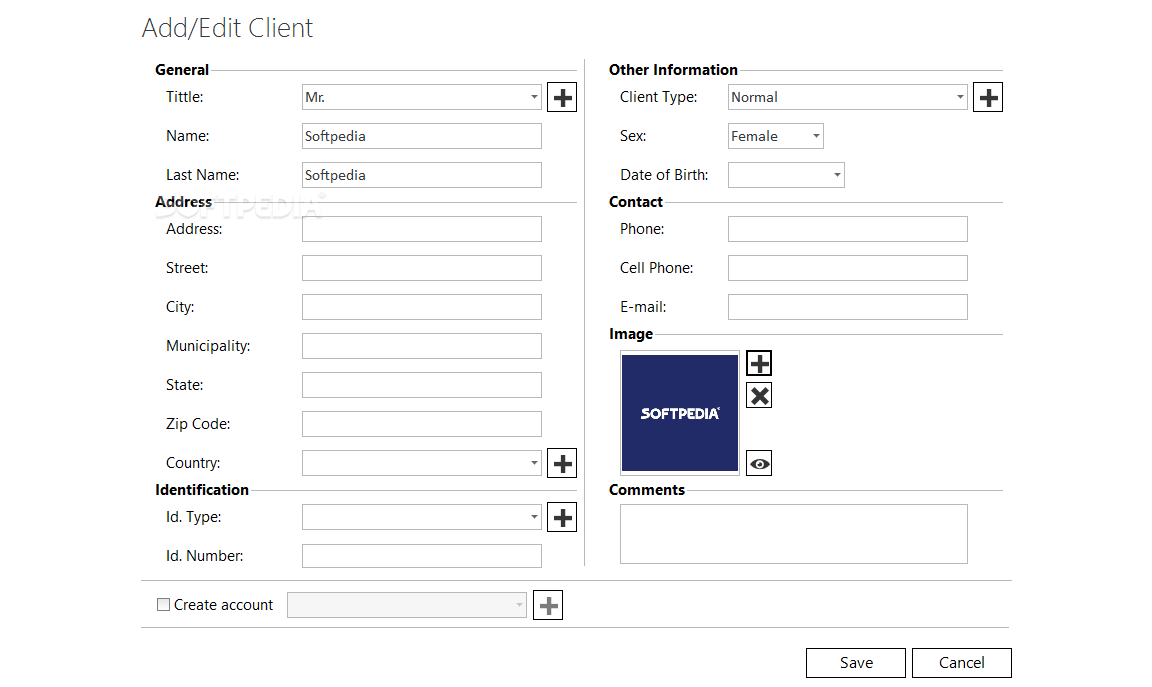Preview the client image with the eye icon
This screenshot has height=687, width=1152.
point(759,464)
